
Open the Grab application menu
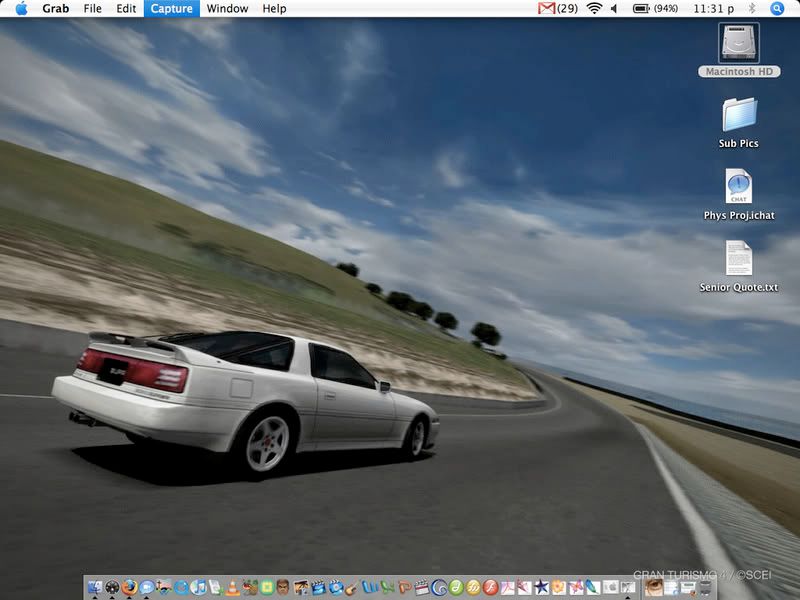pos(56,9)
